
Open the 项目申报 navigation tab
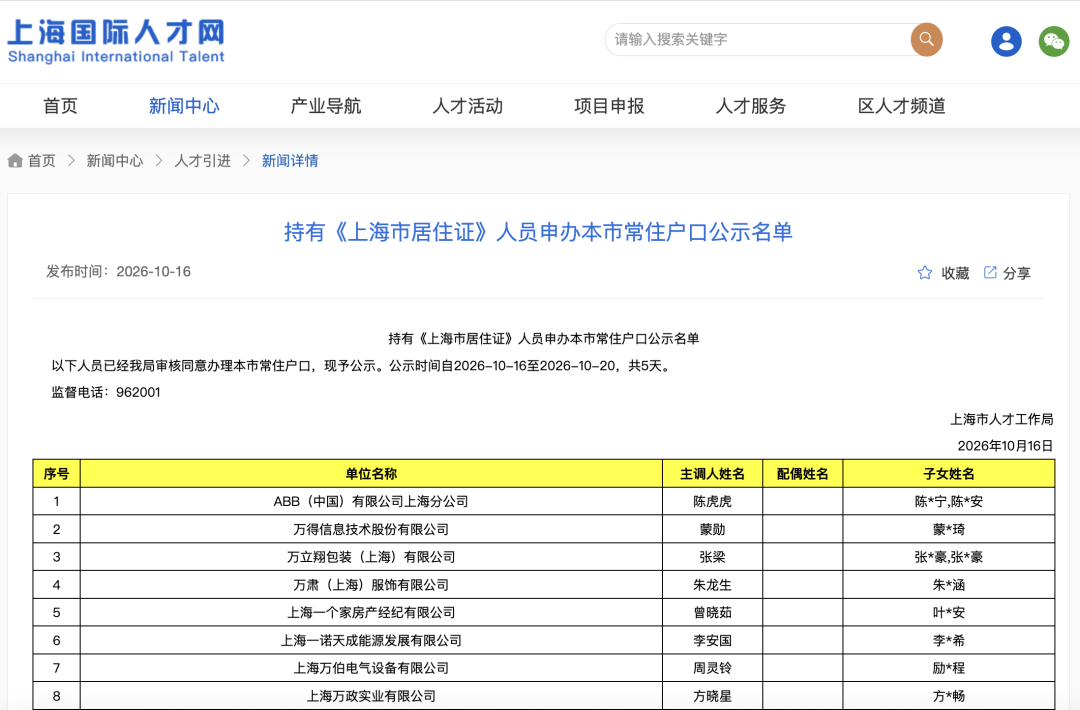pyautogui.click(x=610, y=106)
